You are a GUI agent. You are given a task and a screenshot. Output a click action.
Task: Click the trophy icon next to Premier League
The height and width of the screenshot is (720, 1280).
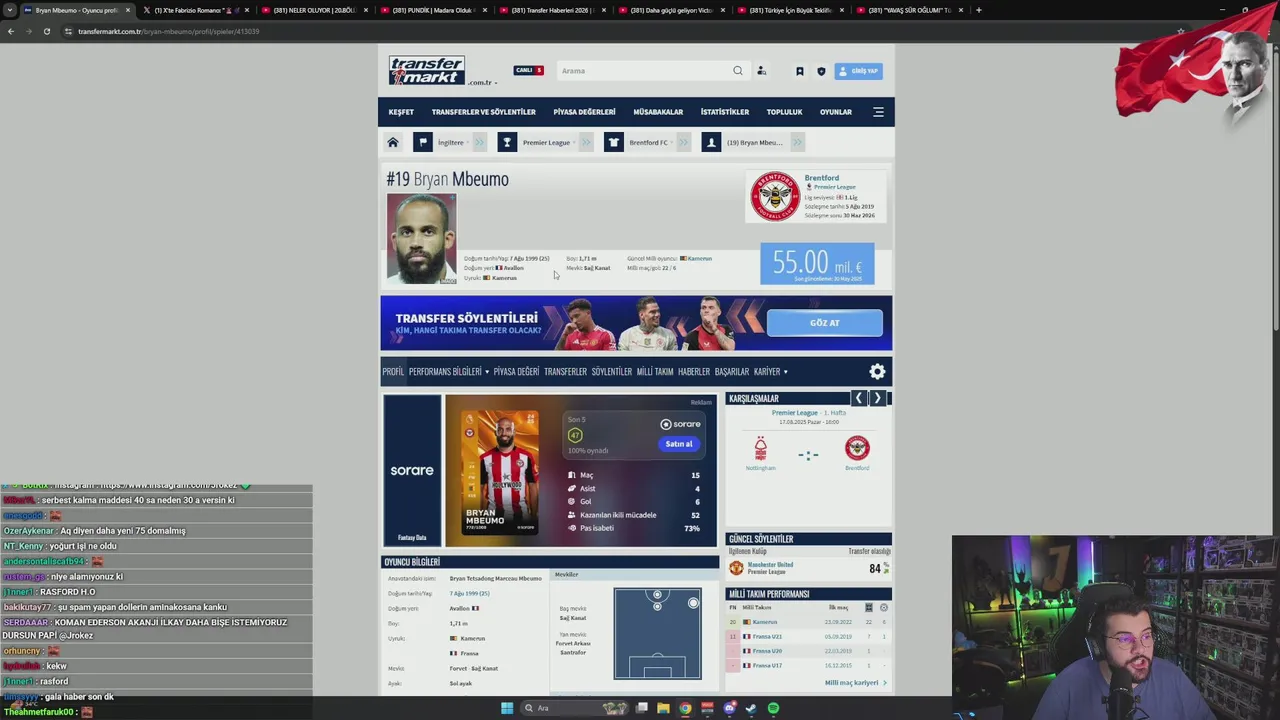pos(507,142)
